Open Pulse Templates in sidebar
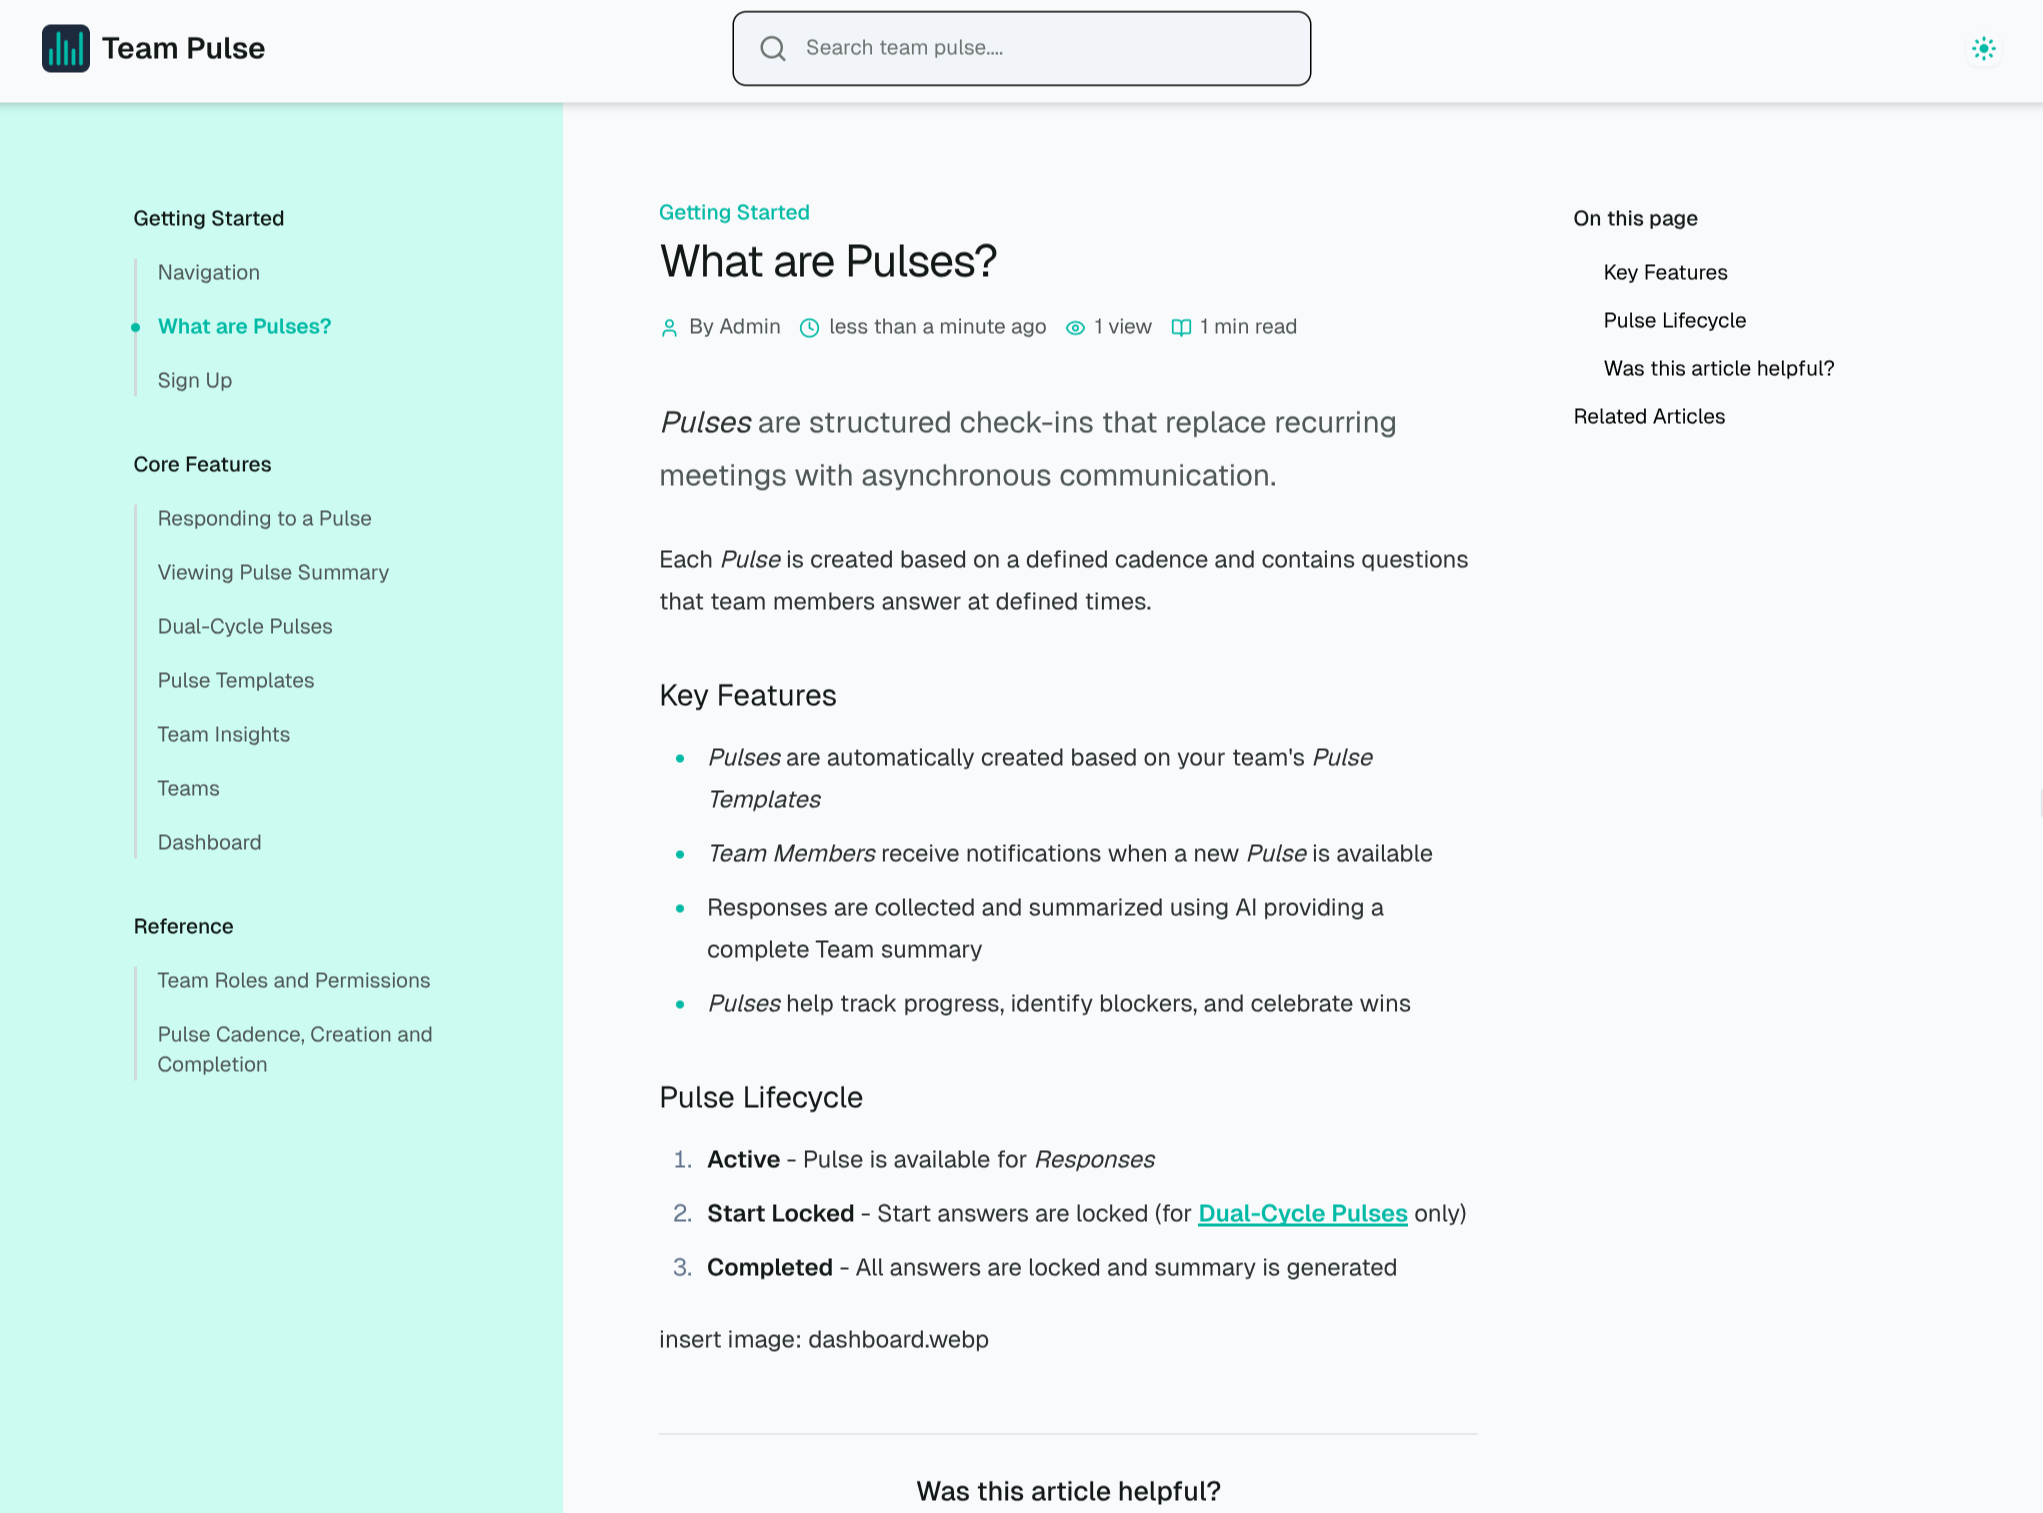 (236, 680)
